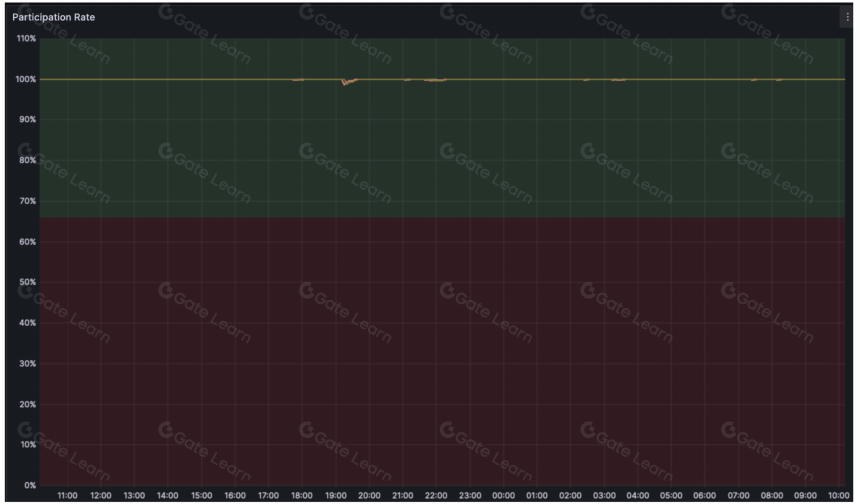Click the 20:00 time axis label
Screen dimensions: 860x504
[369, 495]
